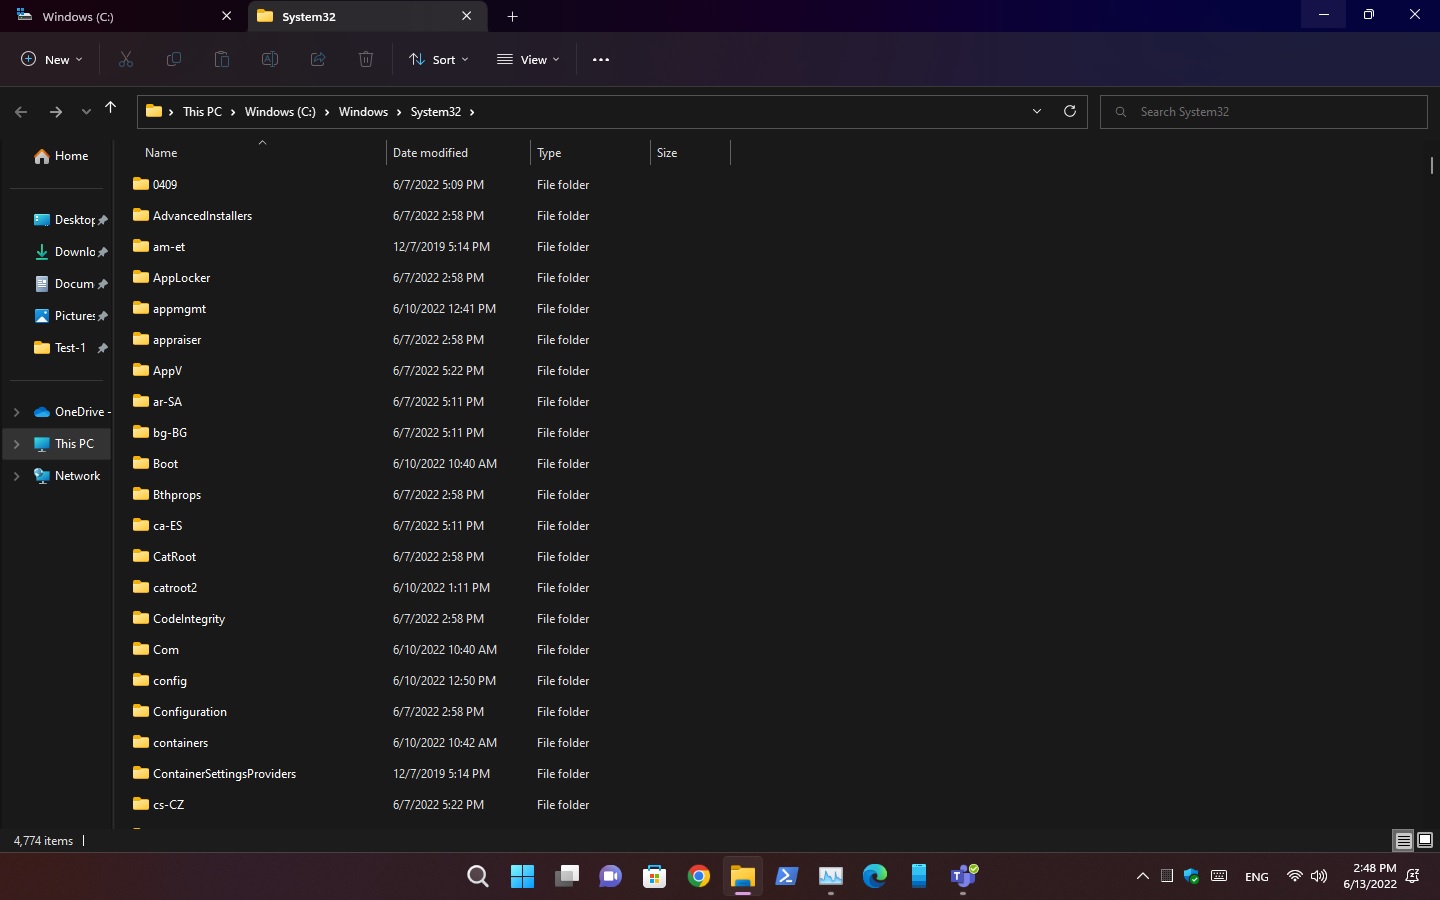
Task: Open the Sort dropdown
Action: [x=437, y=59]
